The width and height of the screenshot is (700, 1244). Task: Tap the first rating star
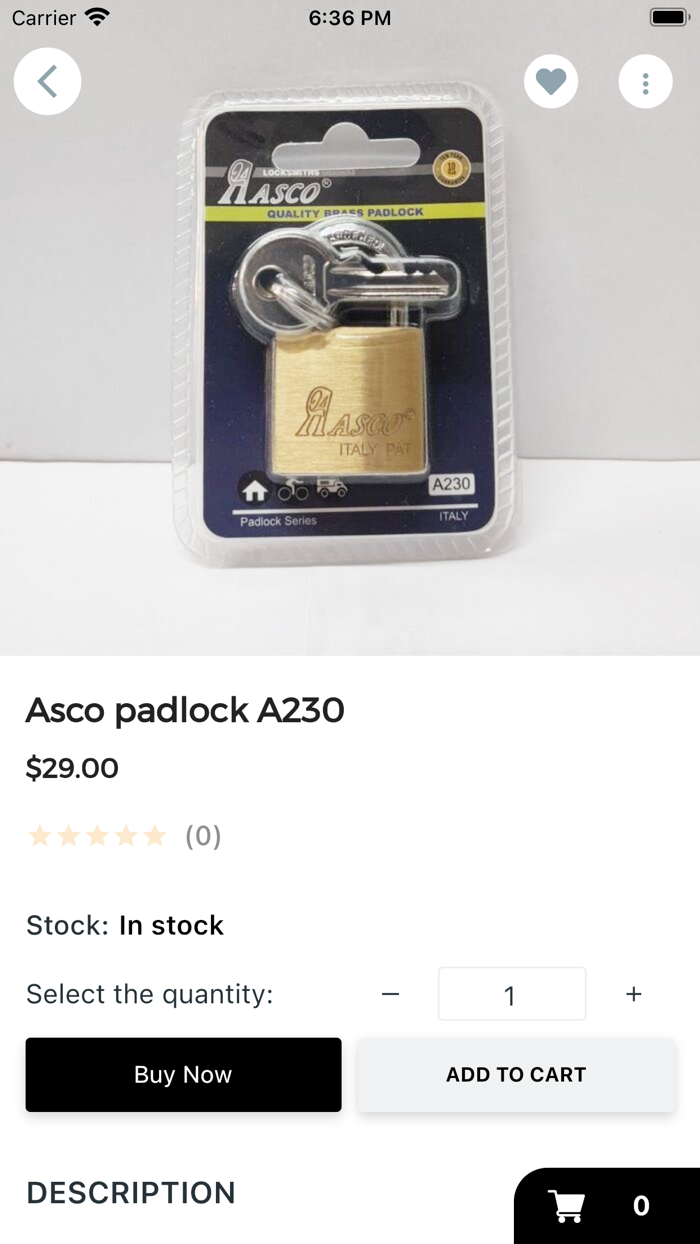click(x=39, y=835)
